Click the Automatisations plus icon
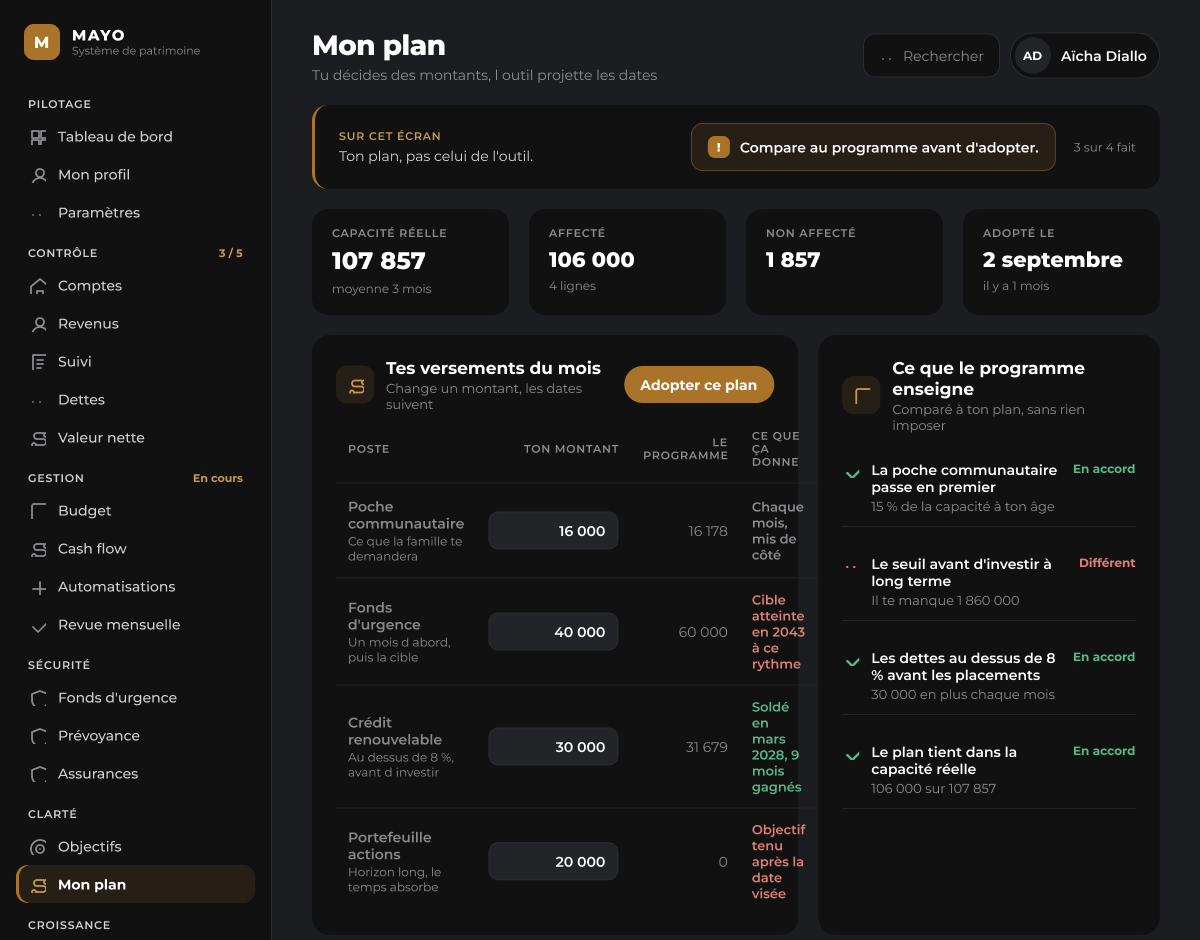The width and height of the screenshot is (1200, 940). 39,587
